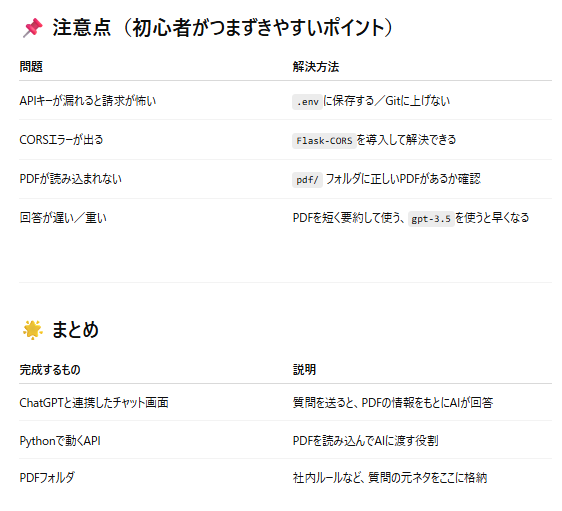The image size is (562, 511).
Task: Click the 回答が遅い／重い row text
Action: pyautogui.click(x=63, y=218)
